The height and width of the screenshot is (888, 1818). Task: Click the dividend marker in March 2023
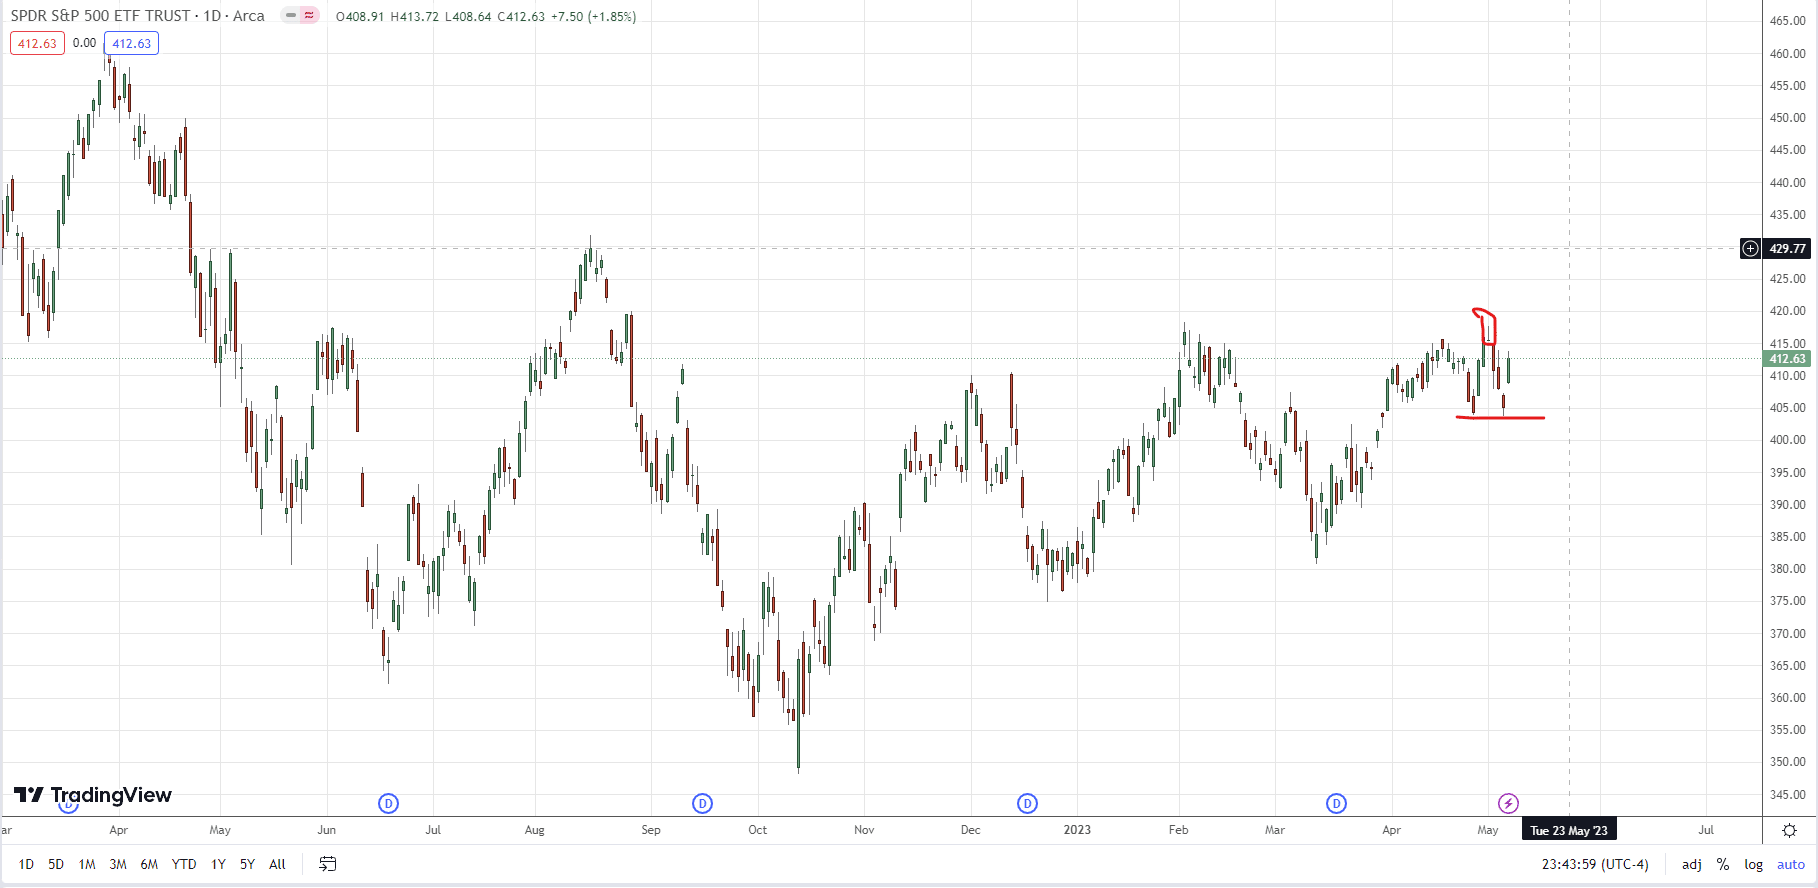coord(1336,803)
